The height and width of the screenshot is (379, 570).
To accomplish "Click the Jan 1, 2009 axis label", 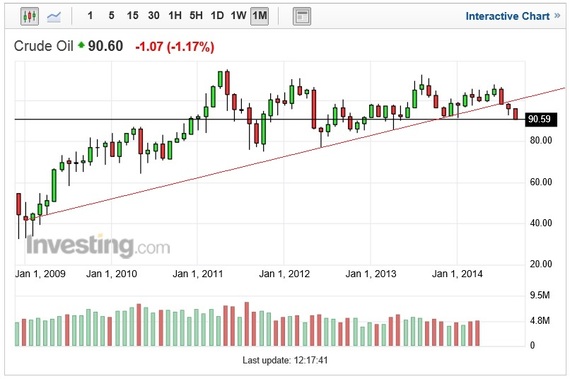I will 40,274.
